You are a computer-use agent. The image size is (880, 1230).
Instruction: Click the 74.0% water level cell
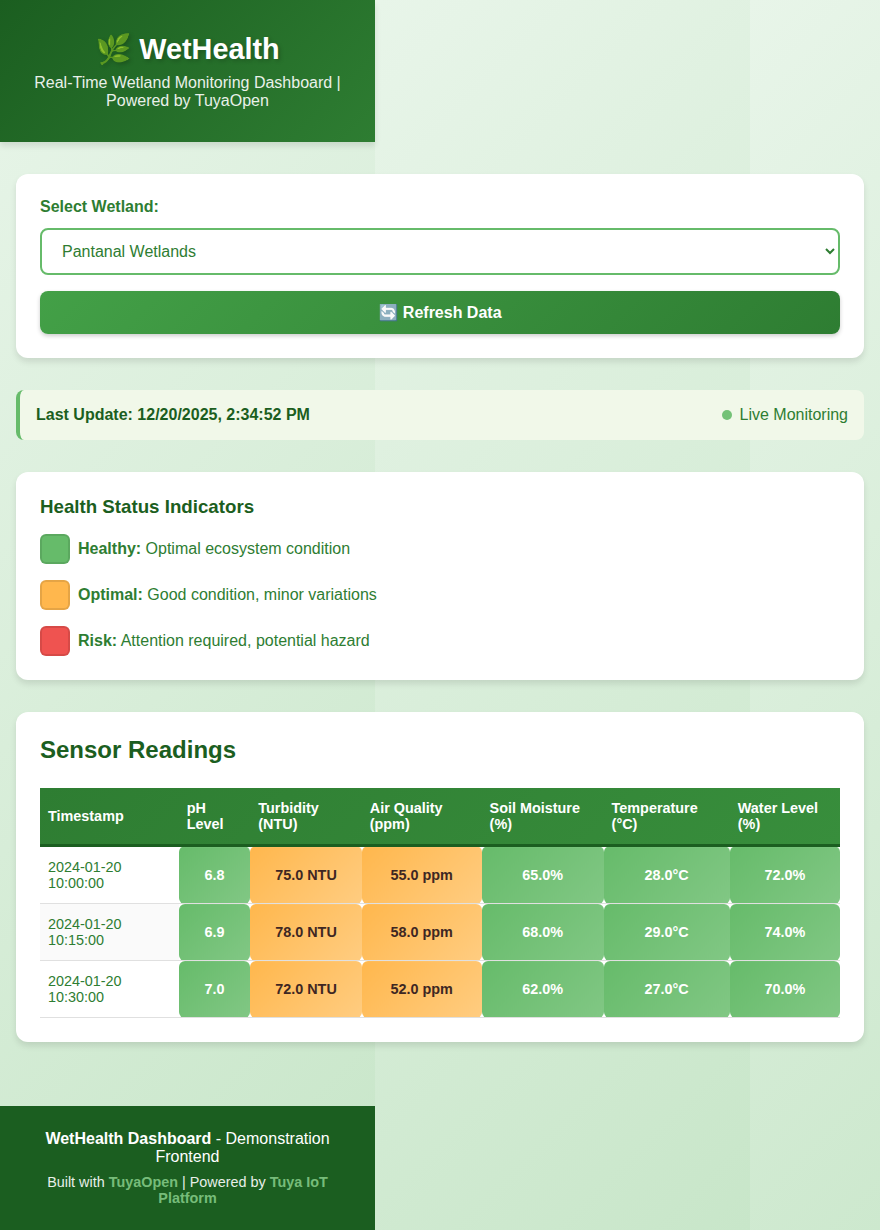(x=785, y=932)
